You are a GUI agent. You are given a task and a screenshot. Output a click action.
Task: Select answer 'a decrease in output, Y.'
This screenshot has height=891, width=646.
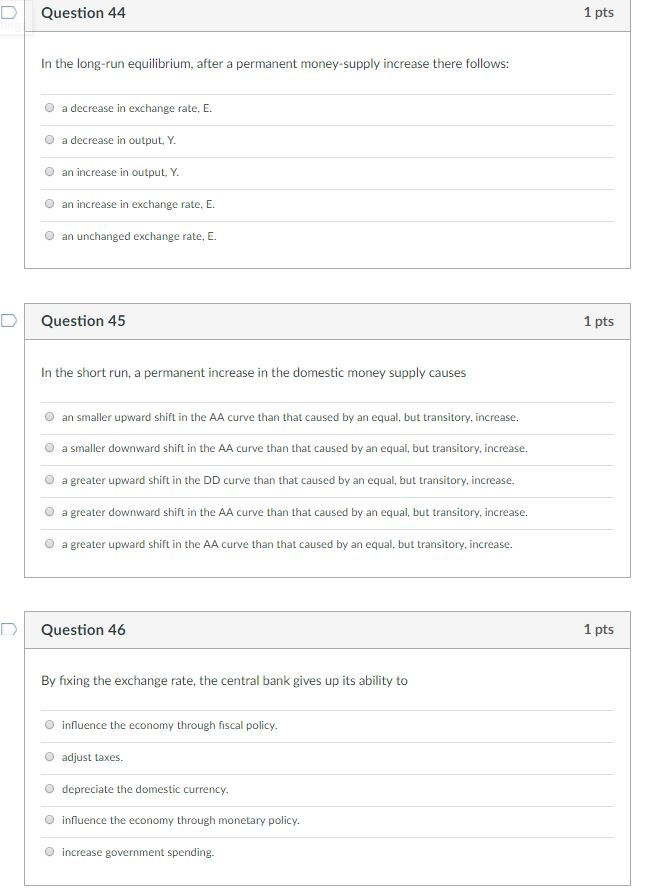pos(49,140)
